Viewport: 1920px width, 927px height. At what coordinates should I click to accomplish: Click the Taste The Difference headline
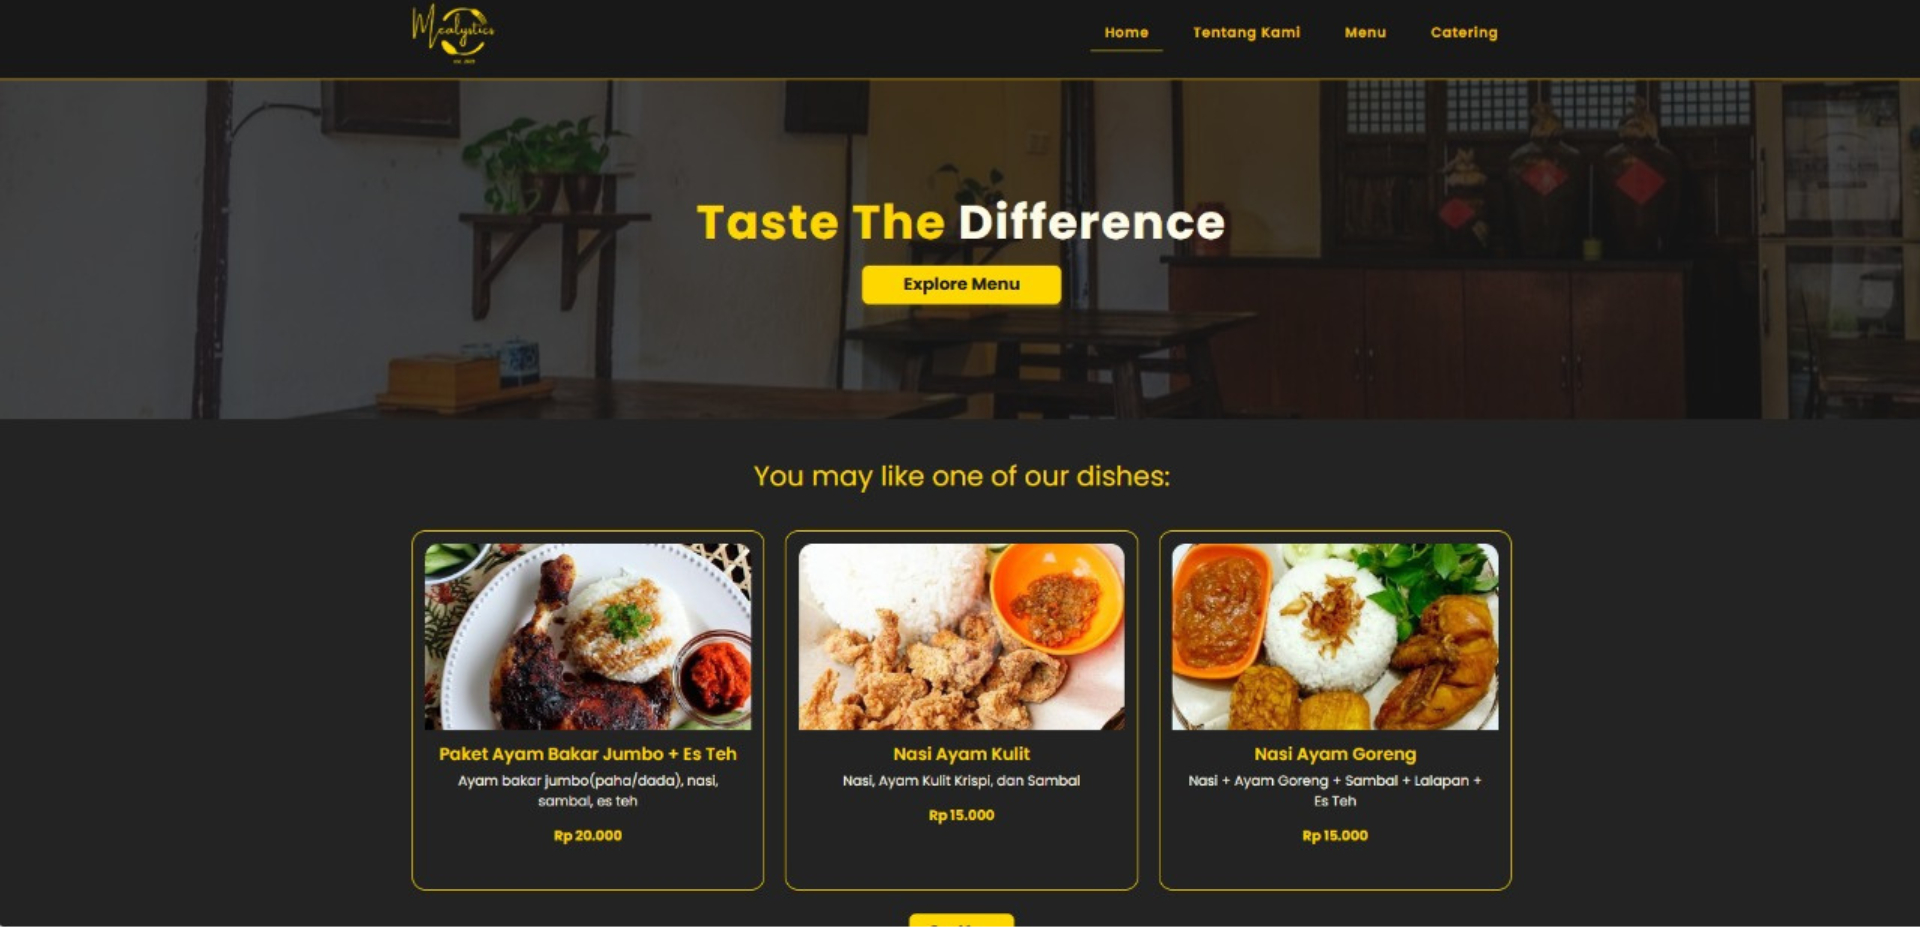click(960, 222)
